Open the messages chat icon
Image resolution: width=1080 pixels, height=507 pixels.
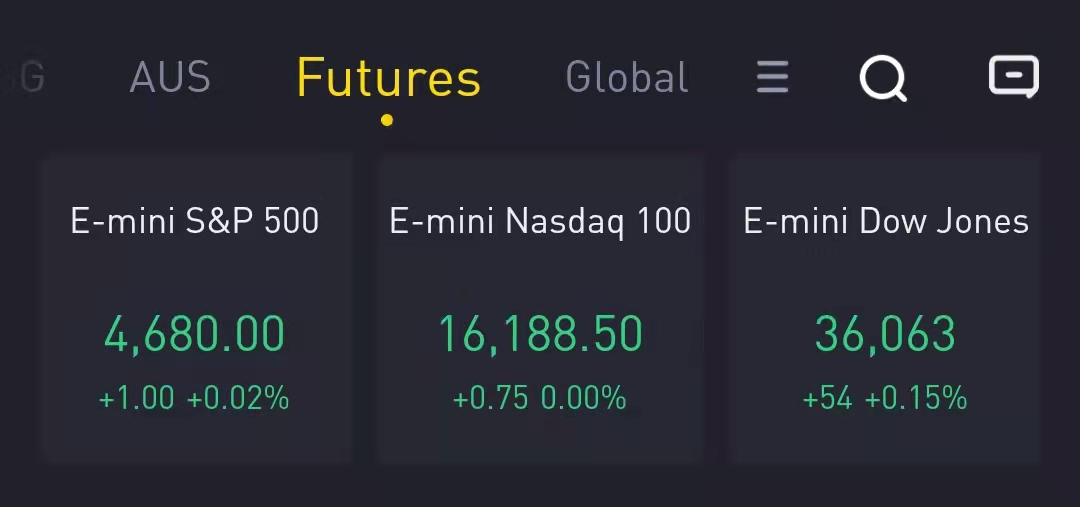tap(1014, 76)
